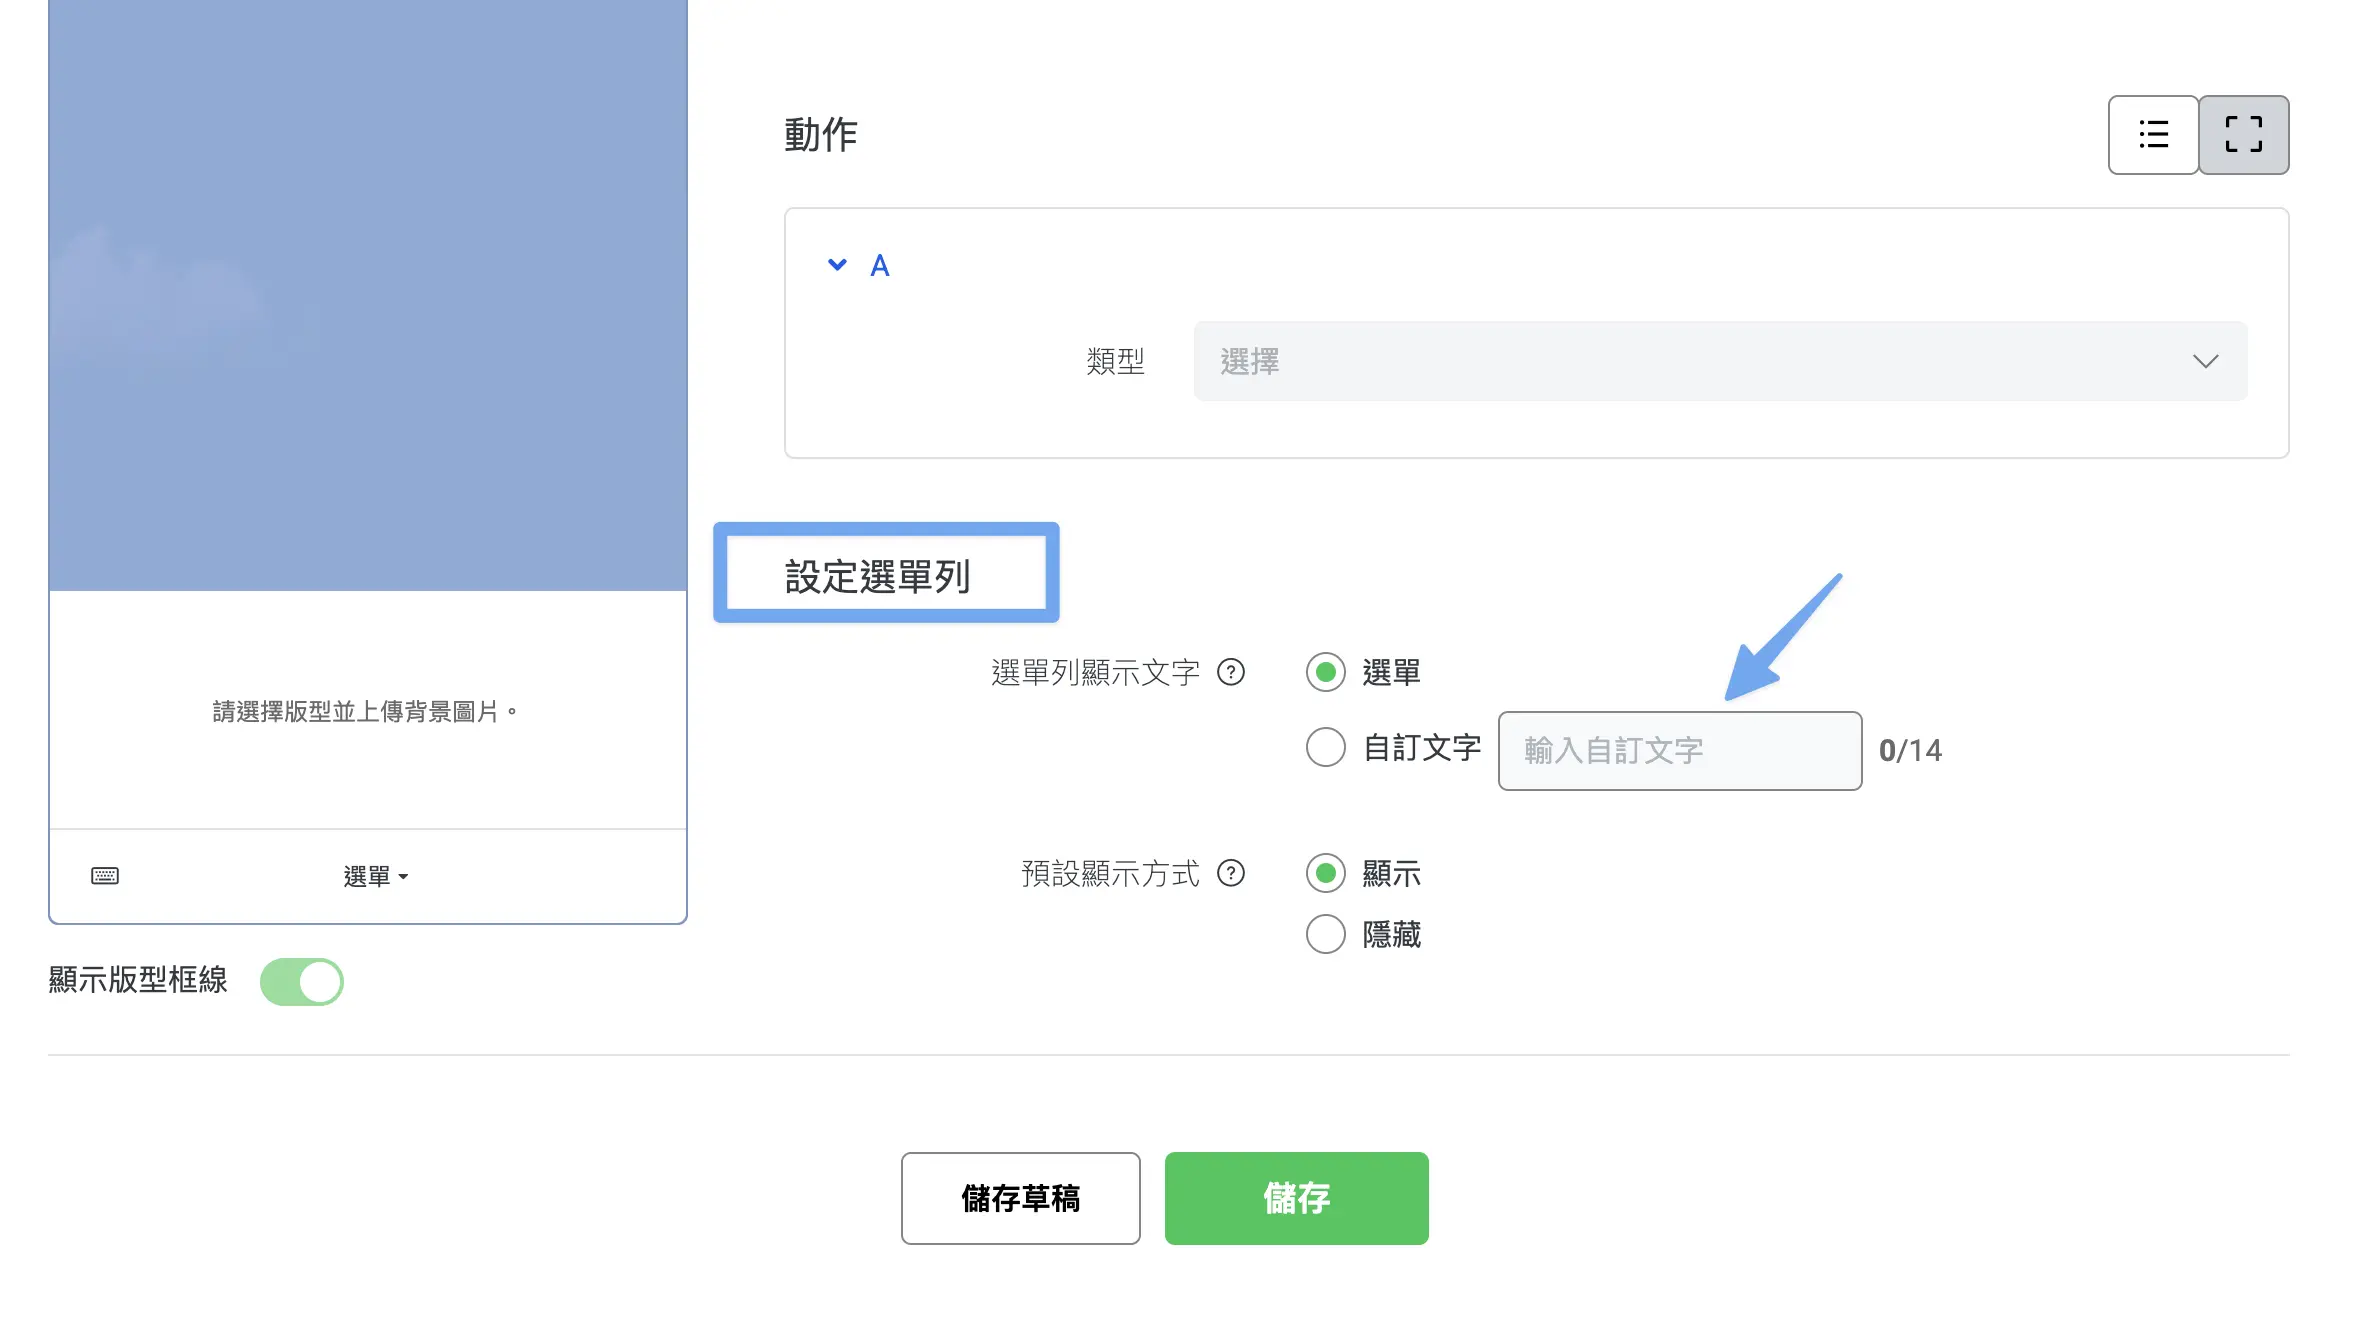Select the 選單 radio option
The width and height of the screenshot is (2358, 1330).
pyautogui.click(x=1325, y=673)
